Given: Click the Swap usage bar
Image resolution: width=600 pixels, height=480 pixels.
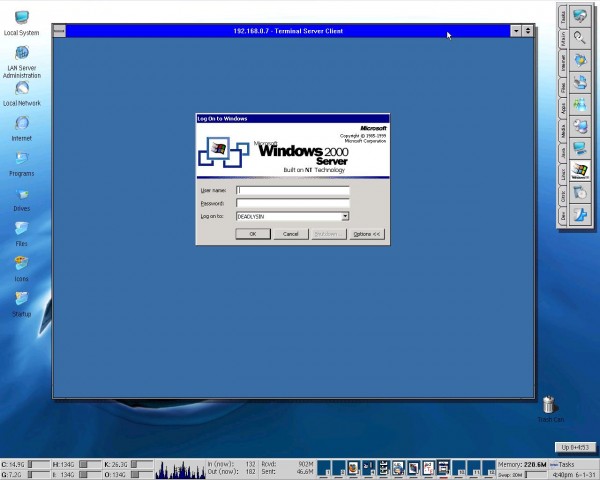Looking at the screenshot, I should [536, 475].
